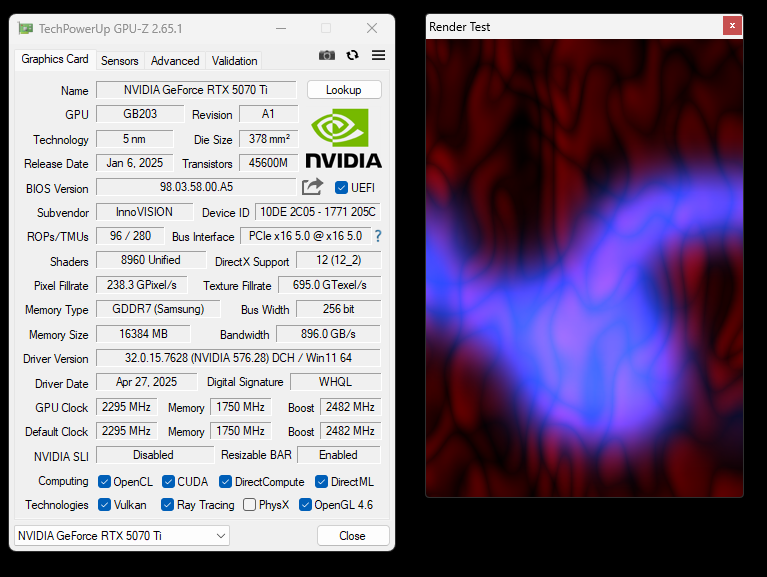Click the GPU field showing GB203
This screenshot has height=577, width=767.
140,114
